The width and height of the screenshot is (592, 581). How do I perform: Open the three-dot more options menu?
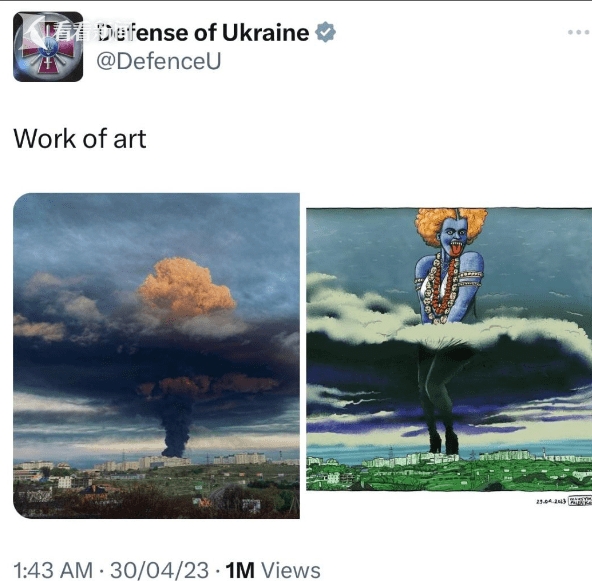pyautogui.click(x=580, y=32)
